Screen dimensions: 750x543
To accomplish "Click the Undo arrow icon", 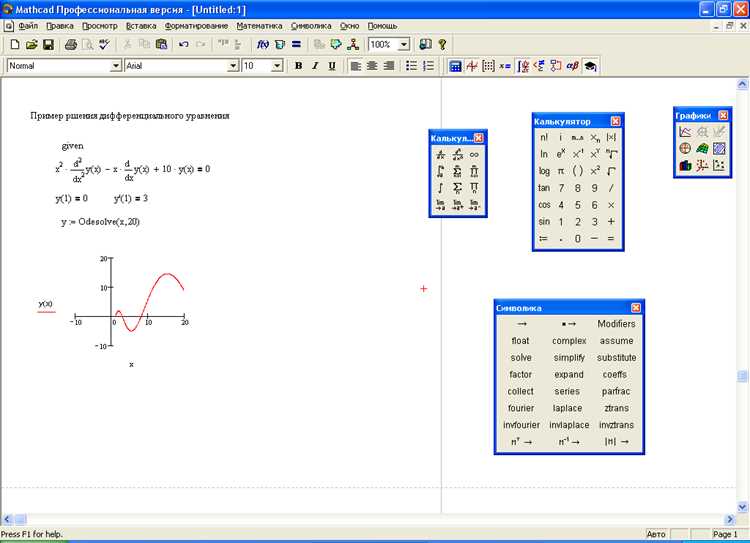I will pos(183,44).
